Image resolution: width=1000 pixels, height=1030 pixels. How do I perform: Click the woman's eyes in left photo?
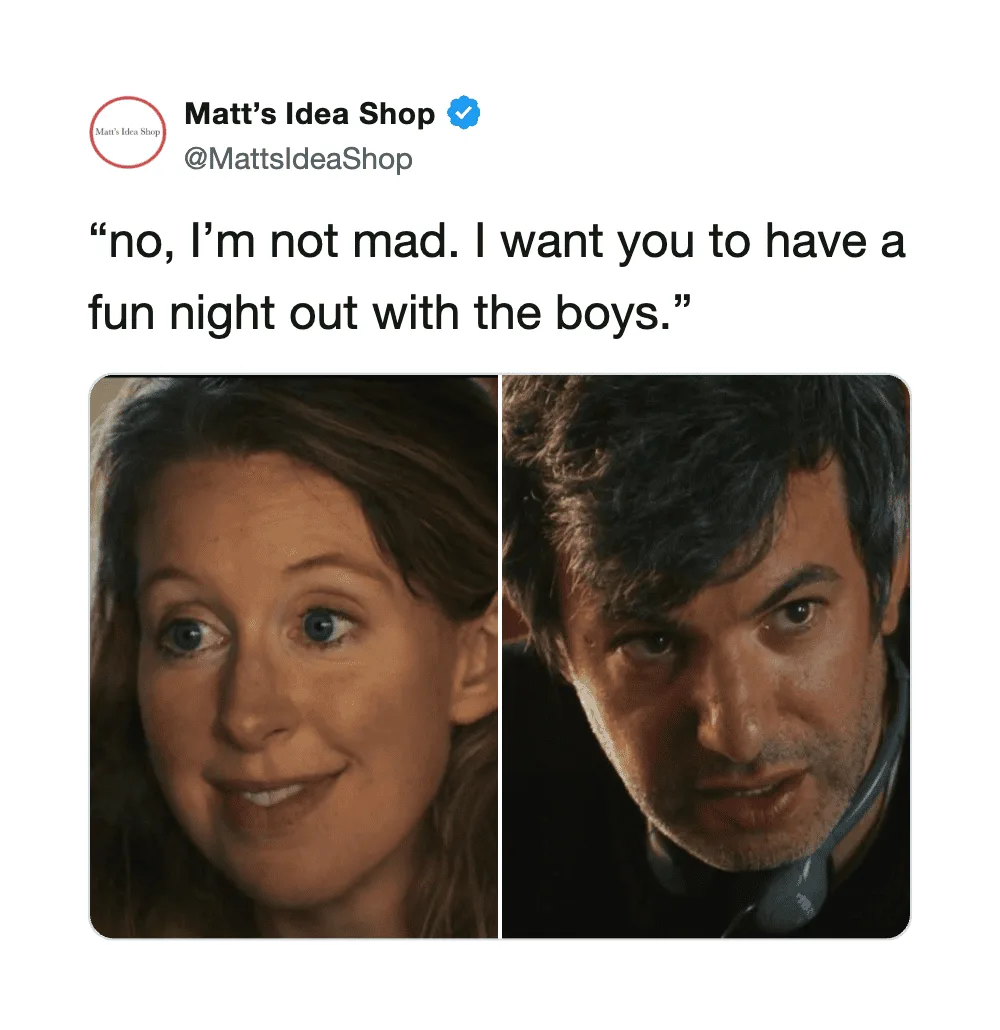tap(255, 629)
